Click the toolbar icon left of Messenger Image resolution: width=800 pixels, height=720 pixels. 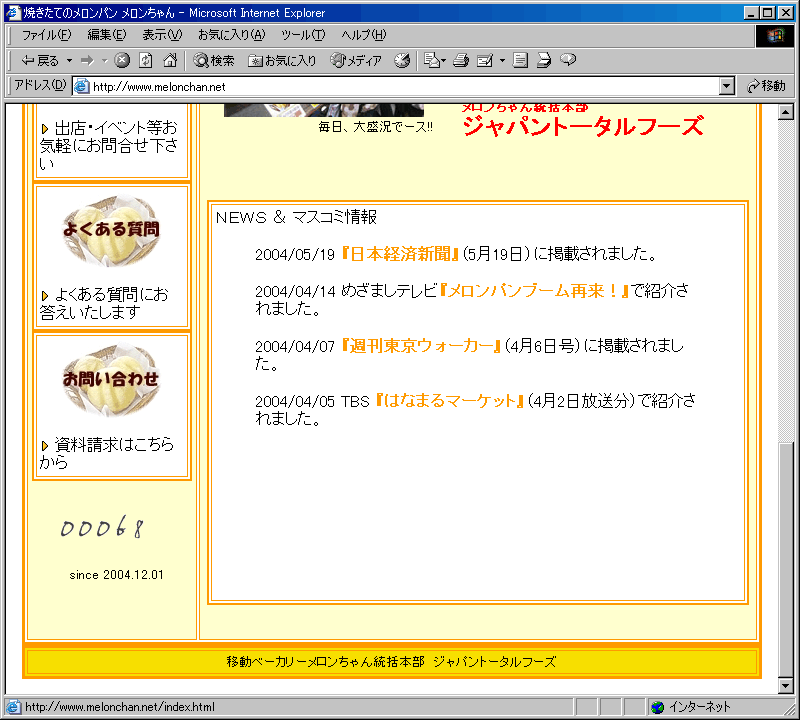[x=544, y=60]
